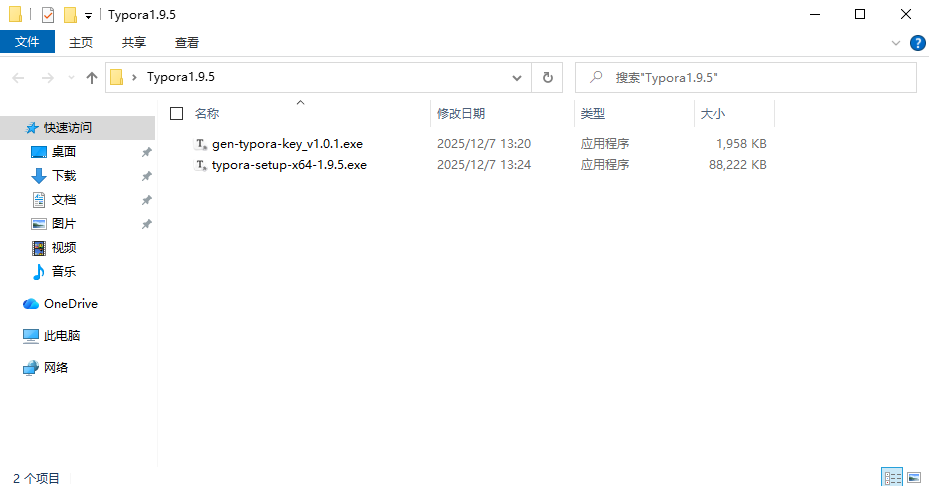Viewport: 929px width, 486px height.
Task: Open 网络 in the navigation pane
Action: click(56, 367)
